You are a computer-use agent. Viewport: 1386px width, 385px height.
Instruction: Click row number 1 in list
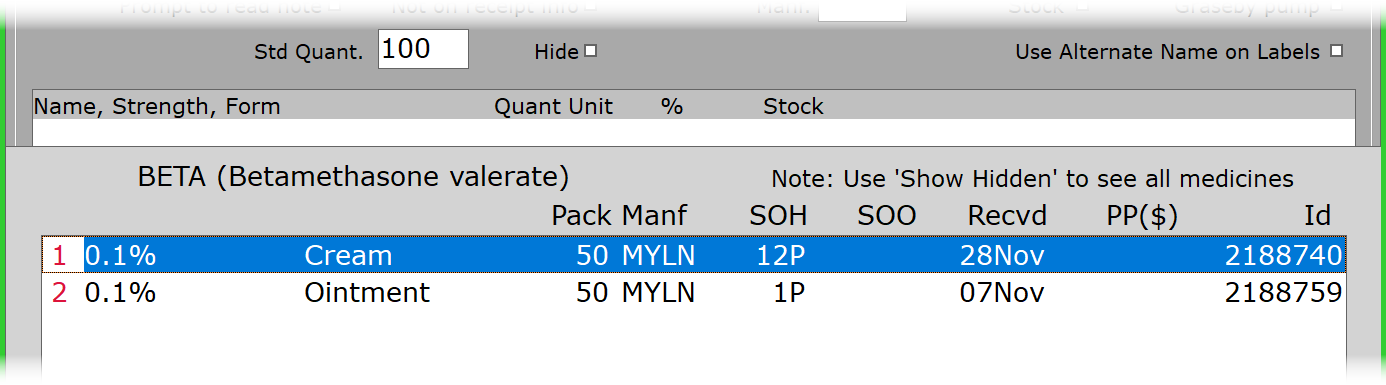click(59, 256)
